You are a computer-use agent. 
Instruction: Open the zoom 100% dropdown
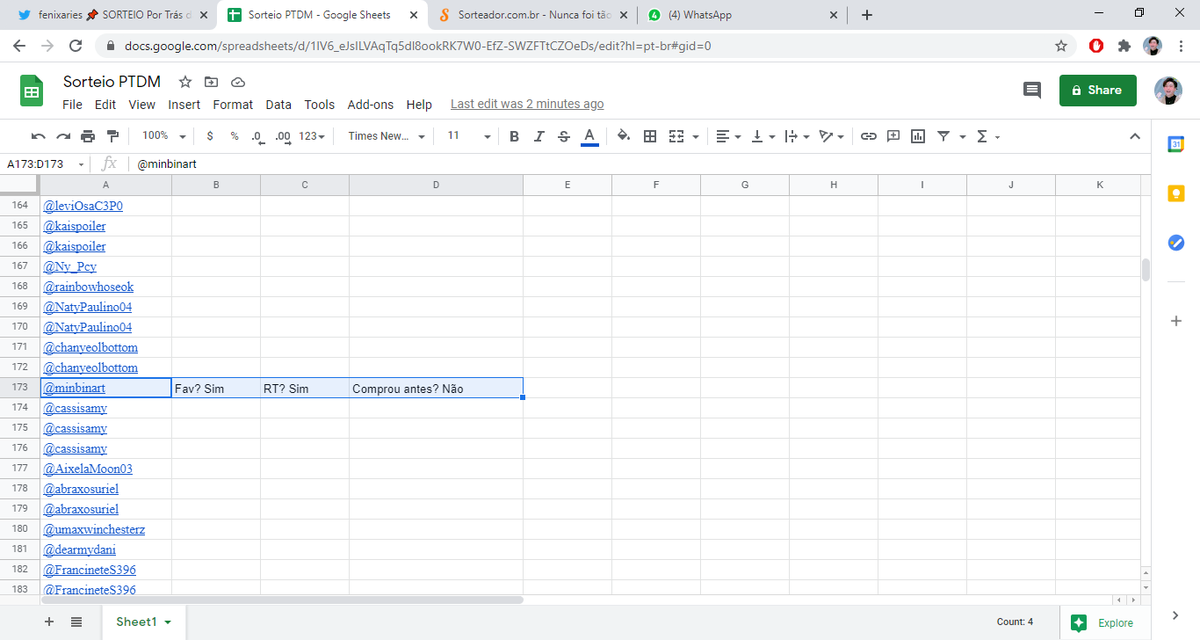(164, 136)
